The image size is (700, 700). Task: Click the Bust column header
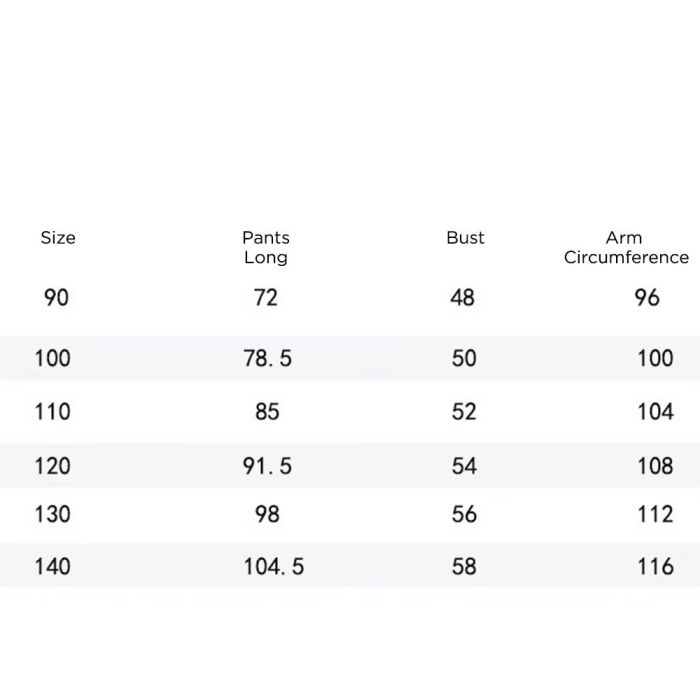[x=465, y=238]
